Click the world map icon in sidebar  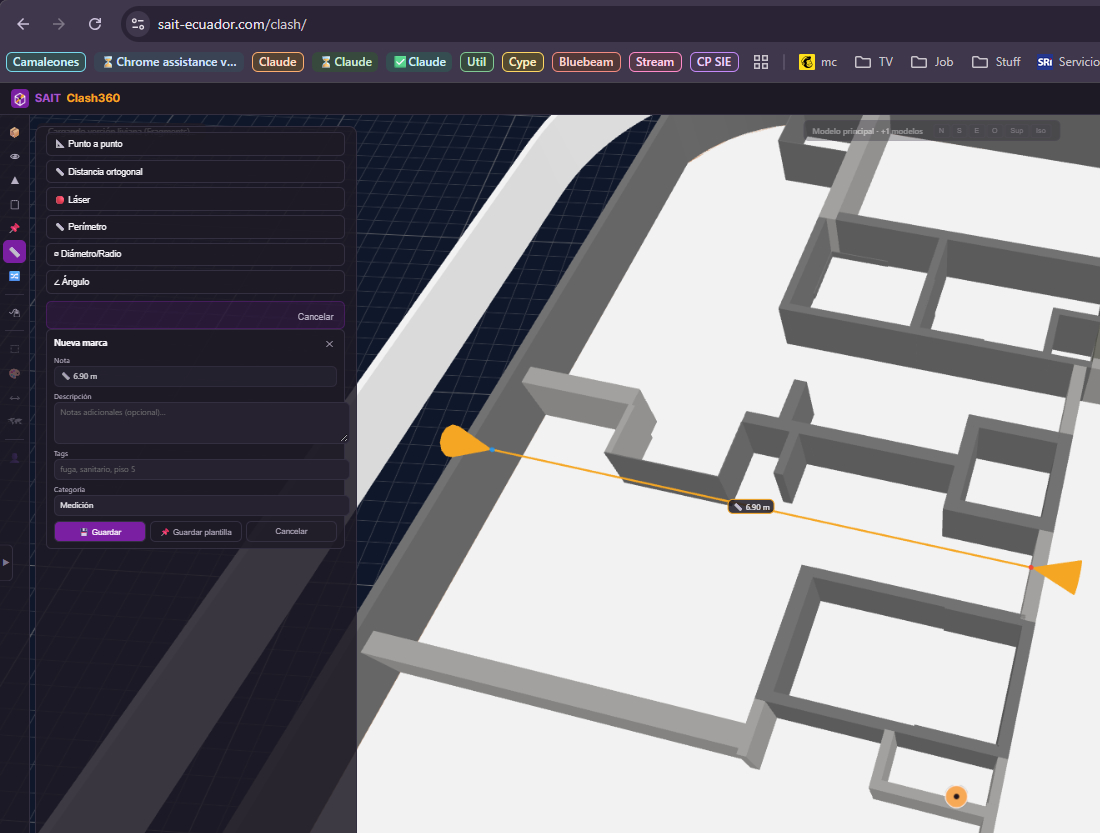[14, 421]
